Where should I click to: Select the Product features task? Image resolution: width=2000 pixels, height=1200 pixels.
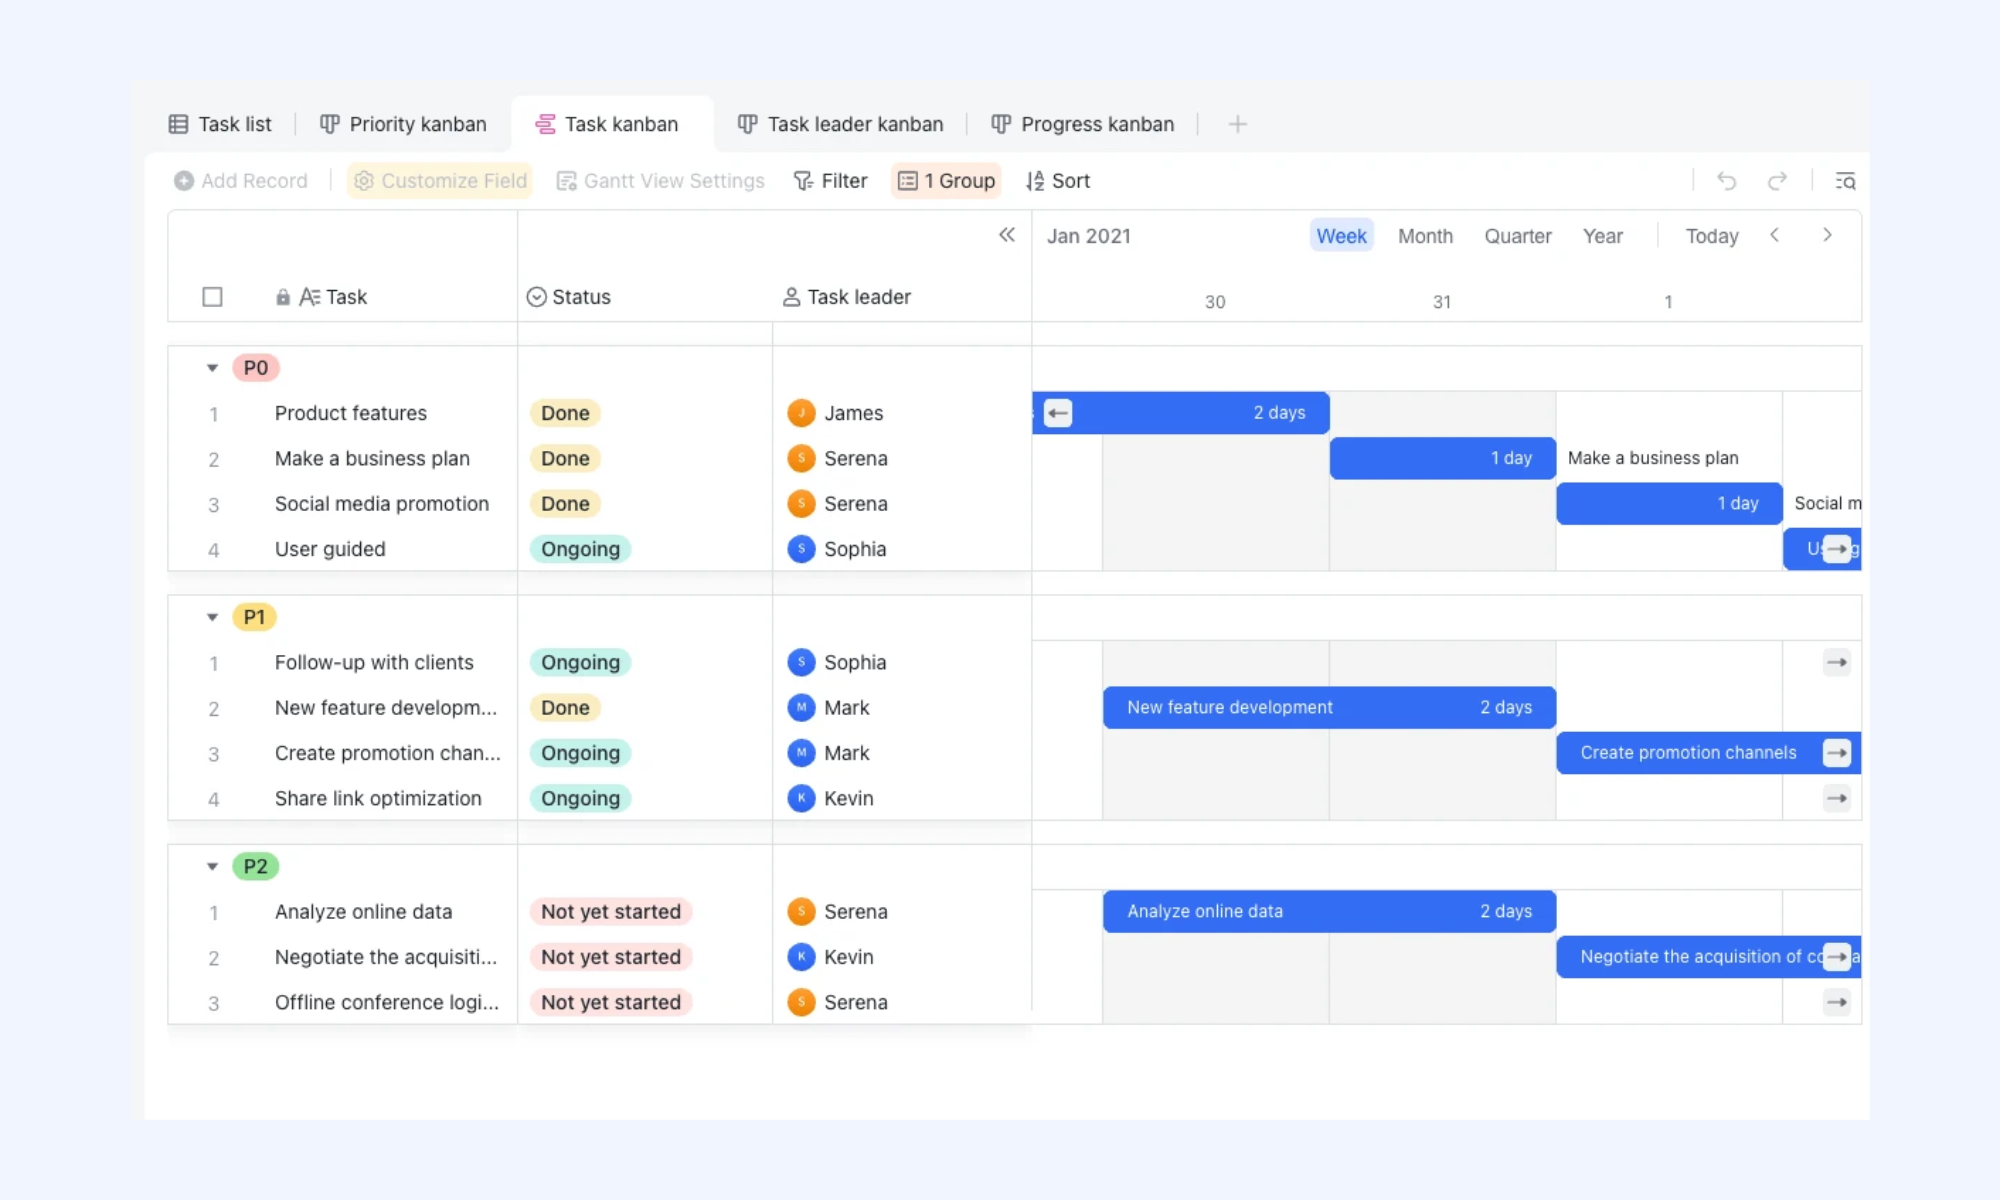[x=350, y=413]
